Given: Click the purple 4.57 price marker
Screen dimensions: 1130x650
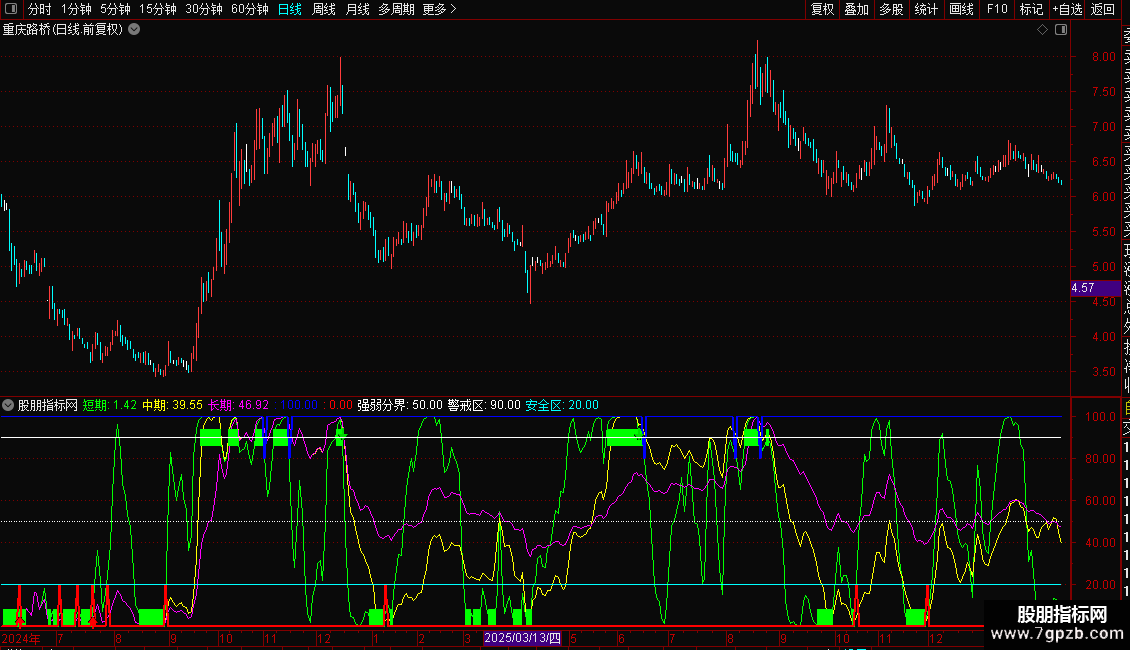Looking at the screenshot, I should click(x=1095, y=288).
